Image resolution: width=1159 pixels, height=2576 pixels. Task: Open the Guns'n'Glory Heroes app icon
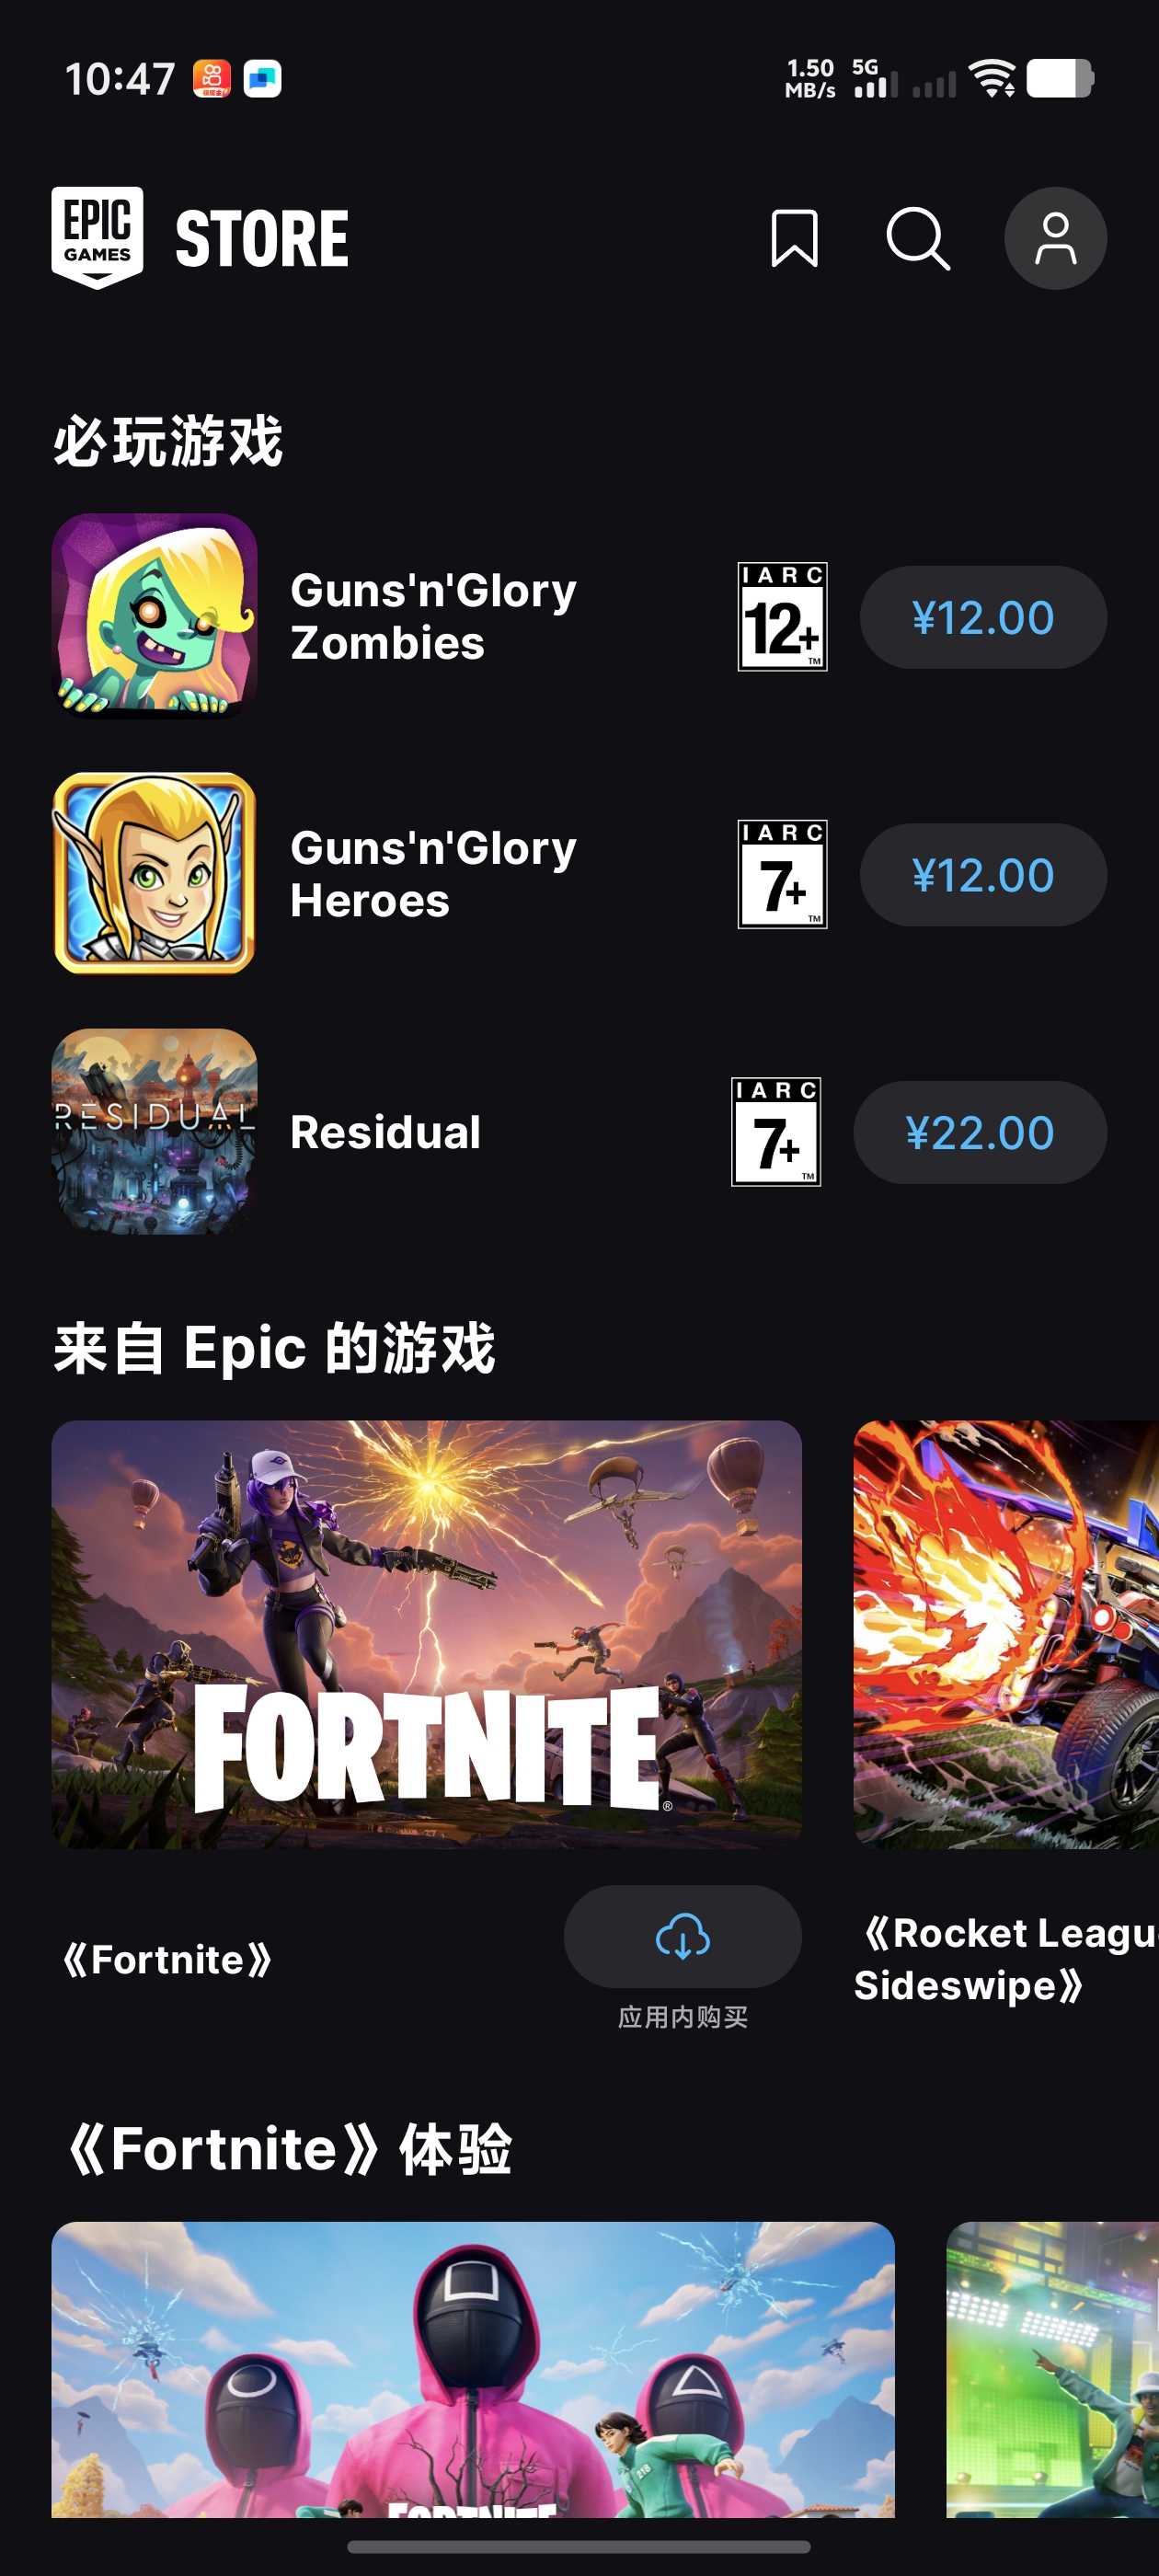154,873
